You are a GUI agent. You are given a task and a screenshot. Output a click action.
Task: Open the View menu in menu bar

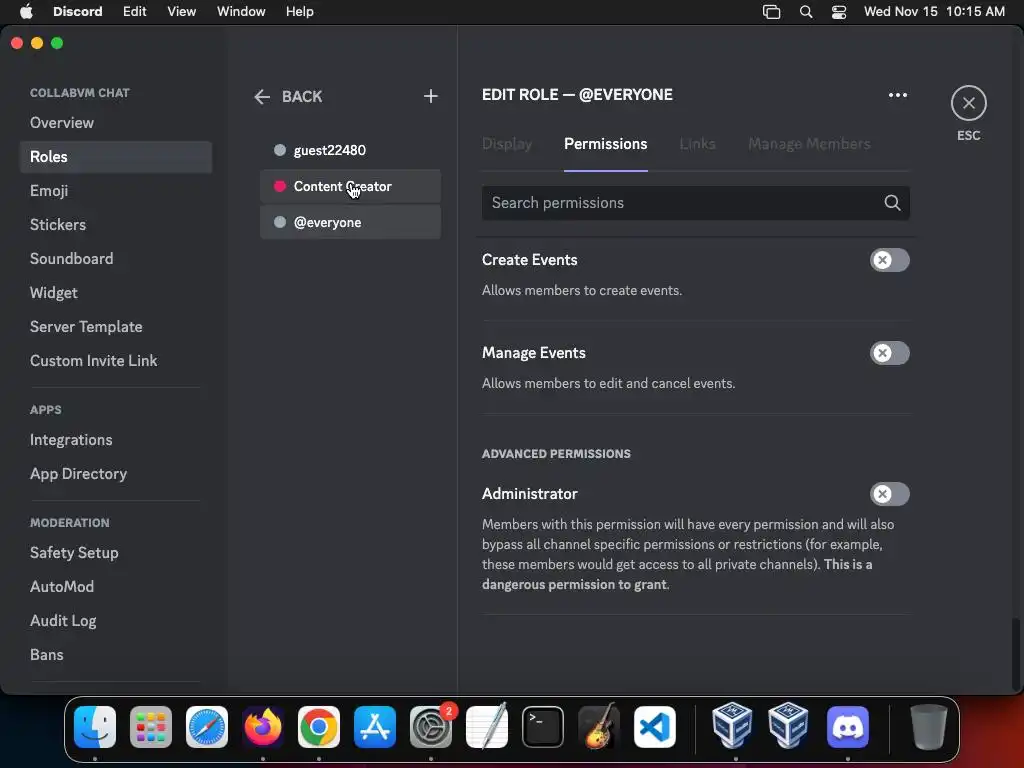pos(182,12)
